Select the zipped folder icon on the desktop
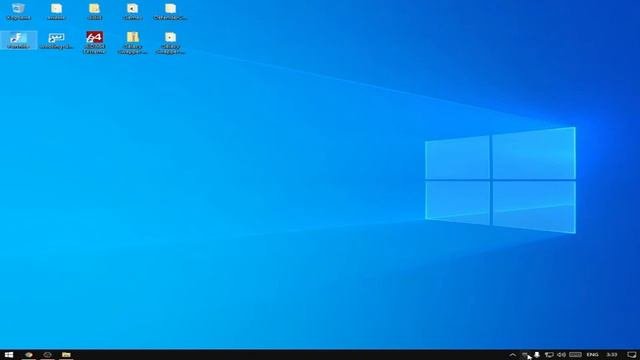The image size is (640, 360). (x=132, y=42)
